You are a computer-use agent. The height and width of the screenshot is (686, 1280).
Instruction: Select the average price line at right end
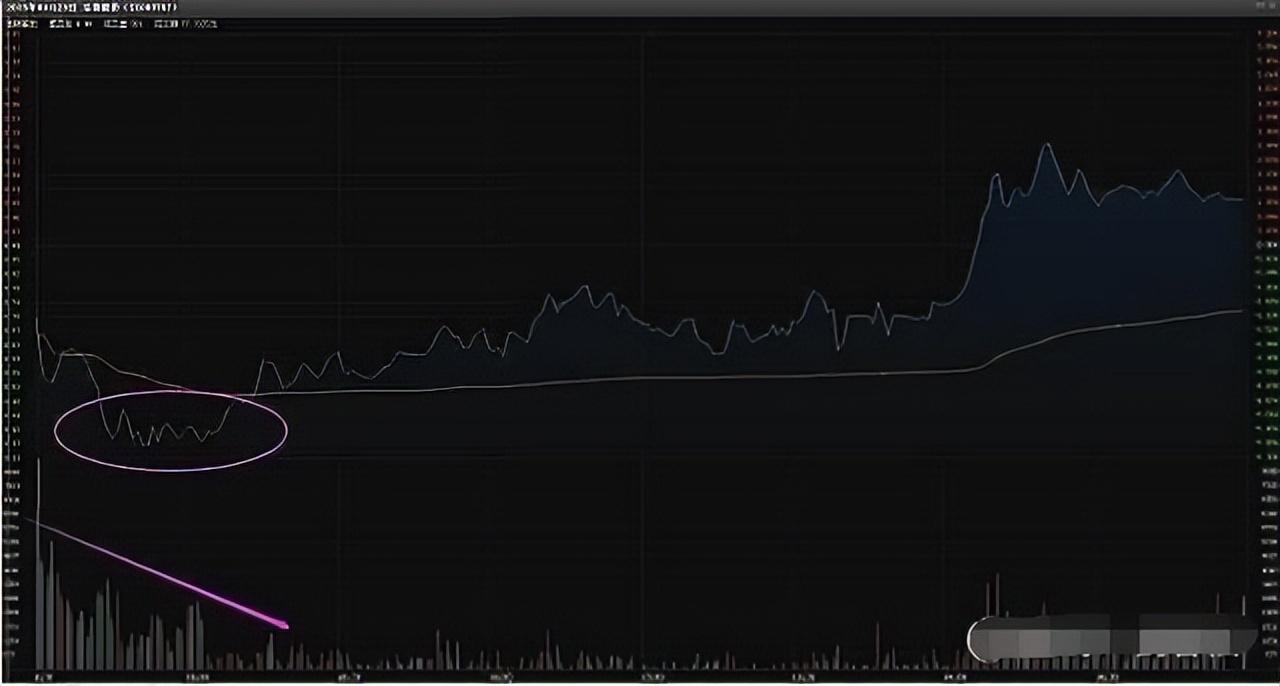[x=1240, y=312]
